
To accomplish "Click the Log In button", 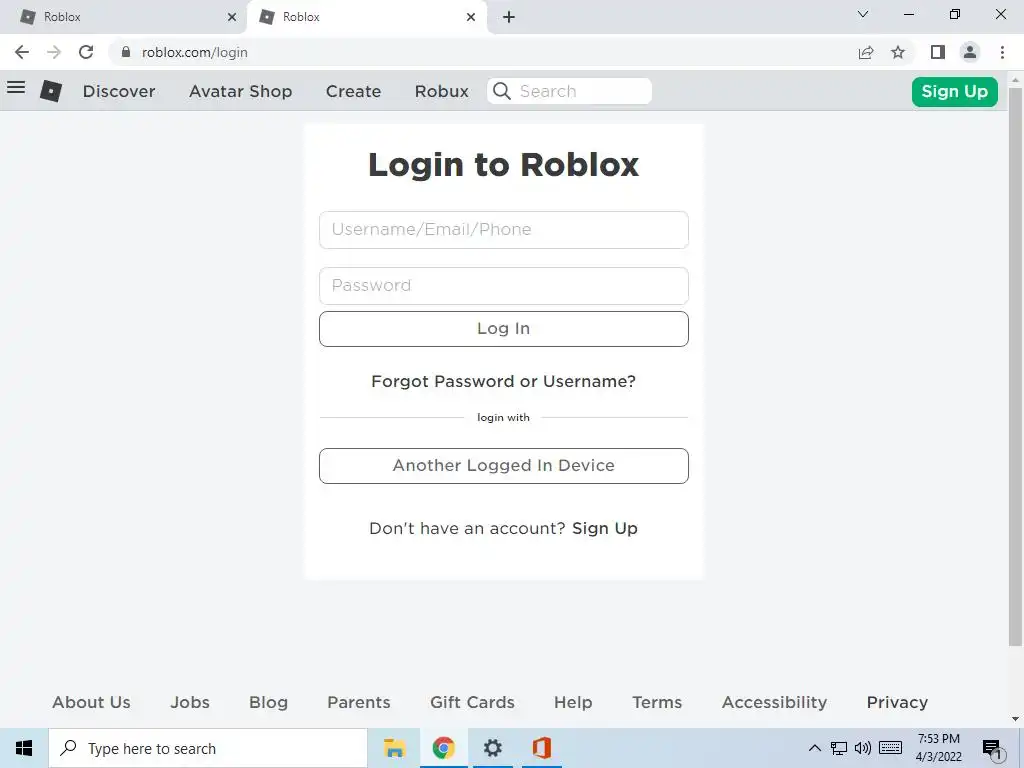I will 504,328.
